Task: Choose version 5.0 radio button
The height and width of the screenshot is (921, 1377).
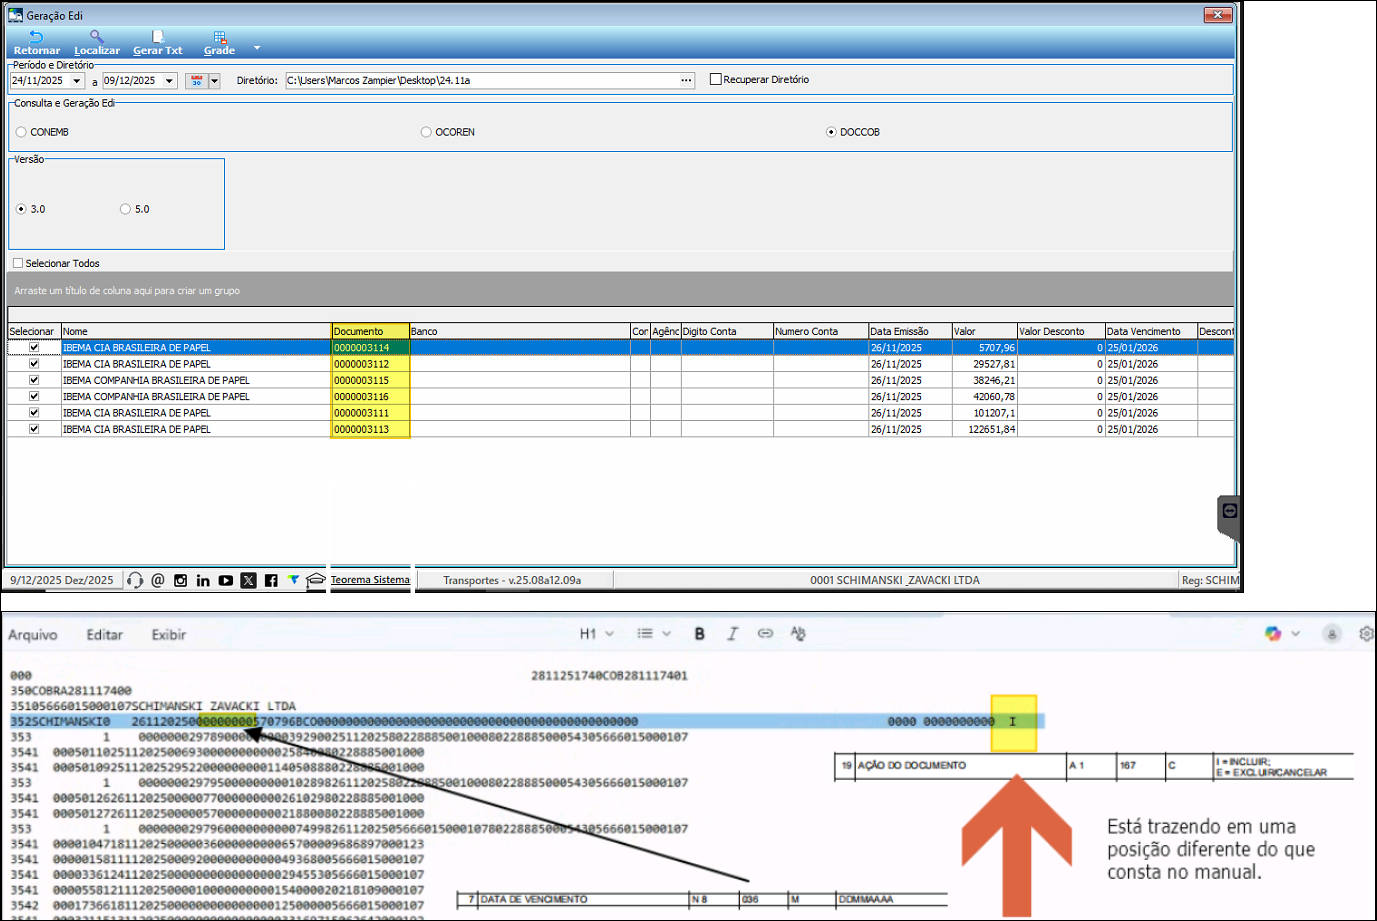Action: (x=125, y=209)
